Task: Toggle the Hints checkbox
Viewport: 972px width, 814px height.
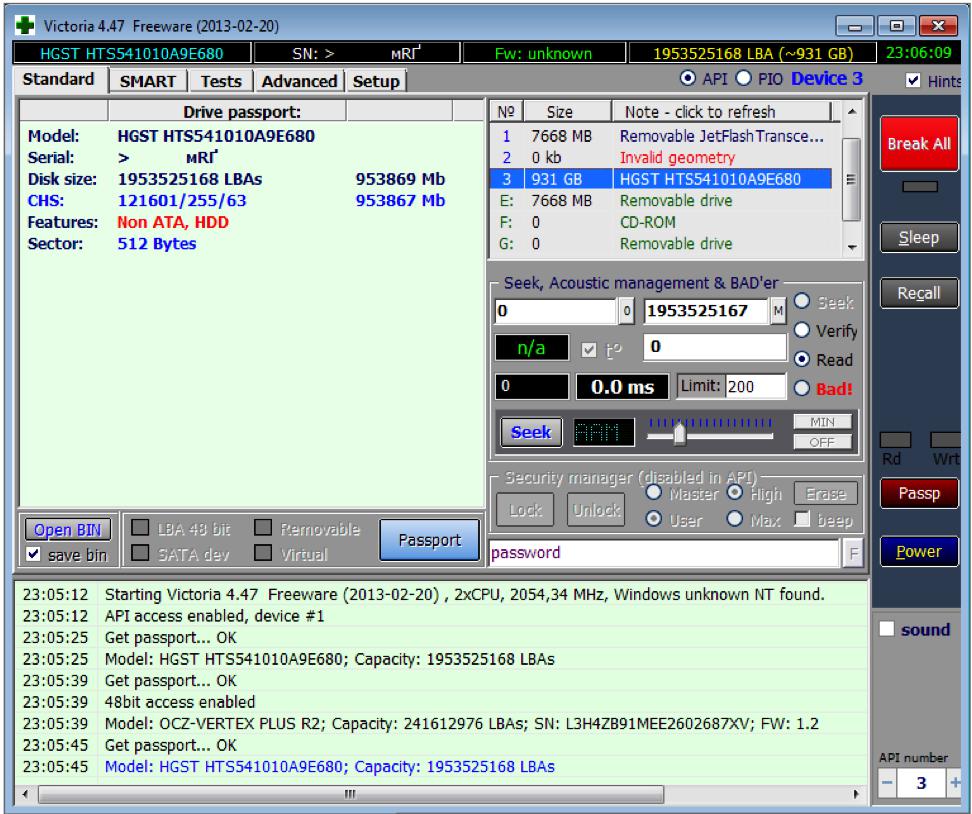Action: click(913, 81)
